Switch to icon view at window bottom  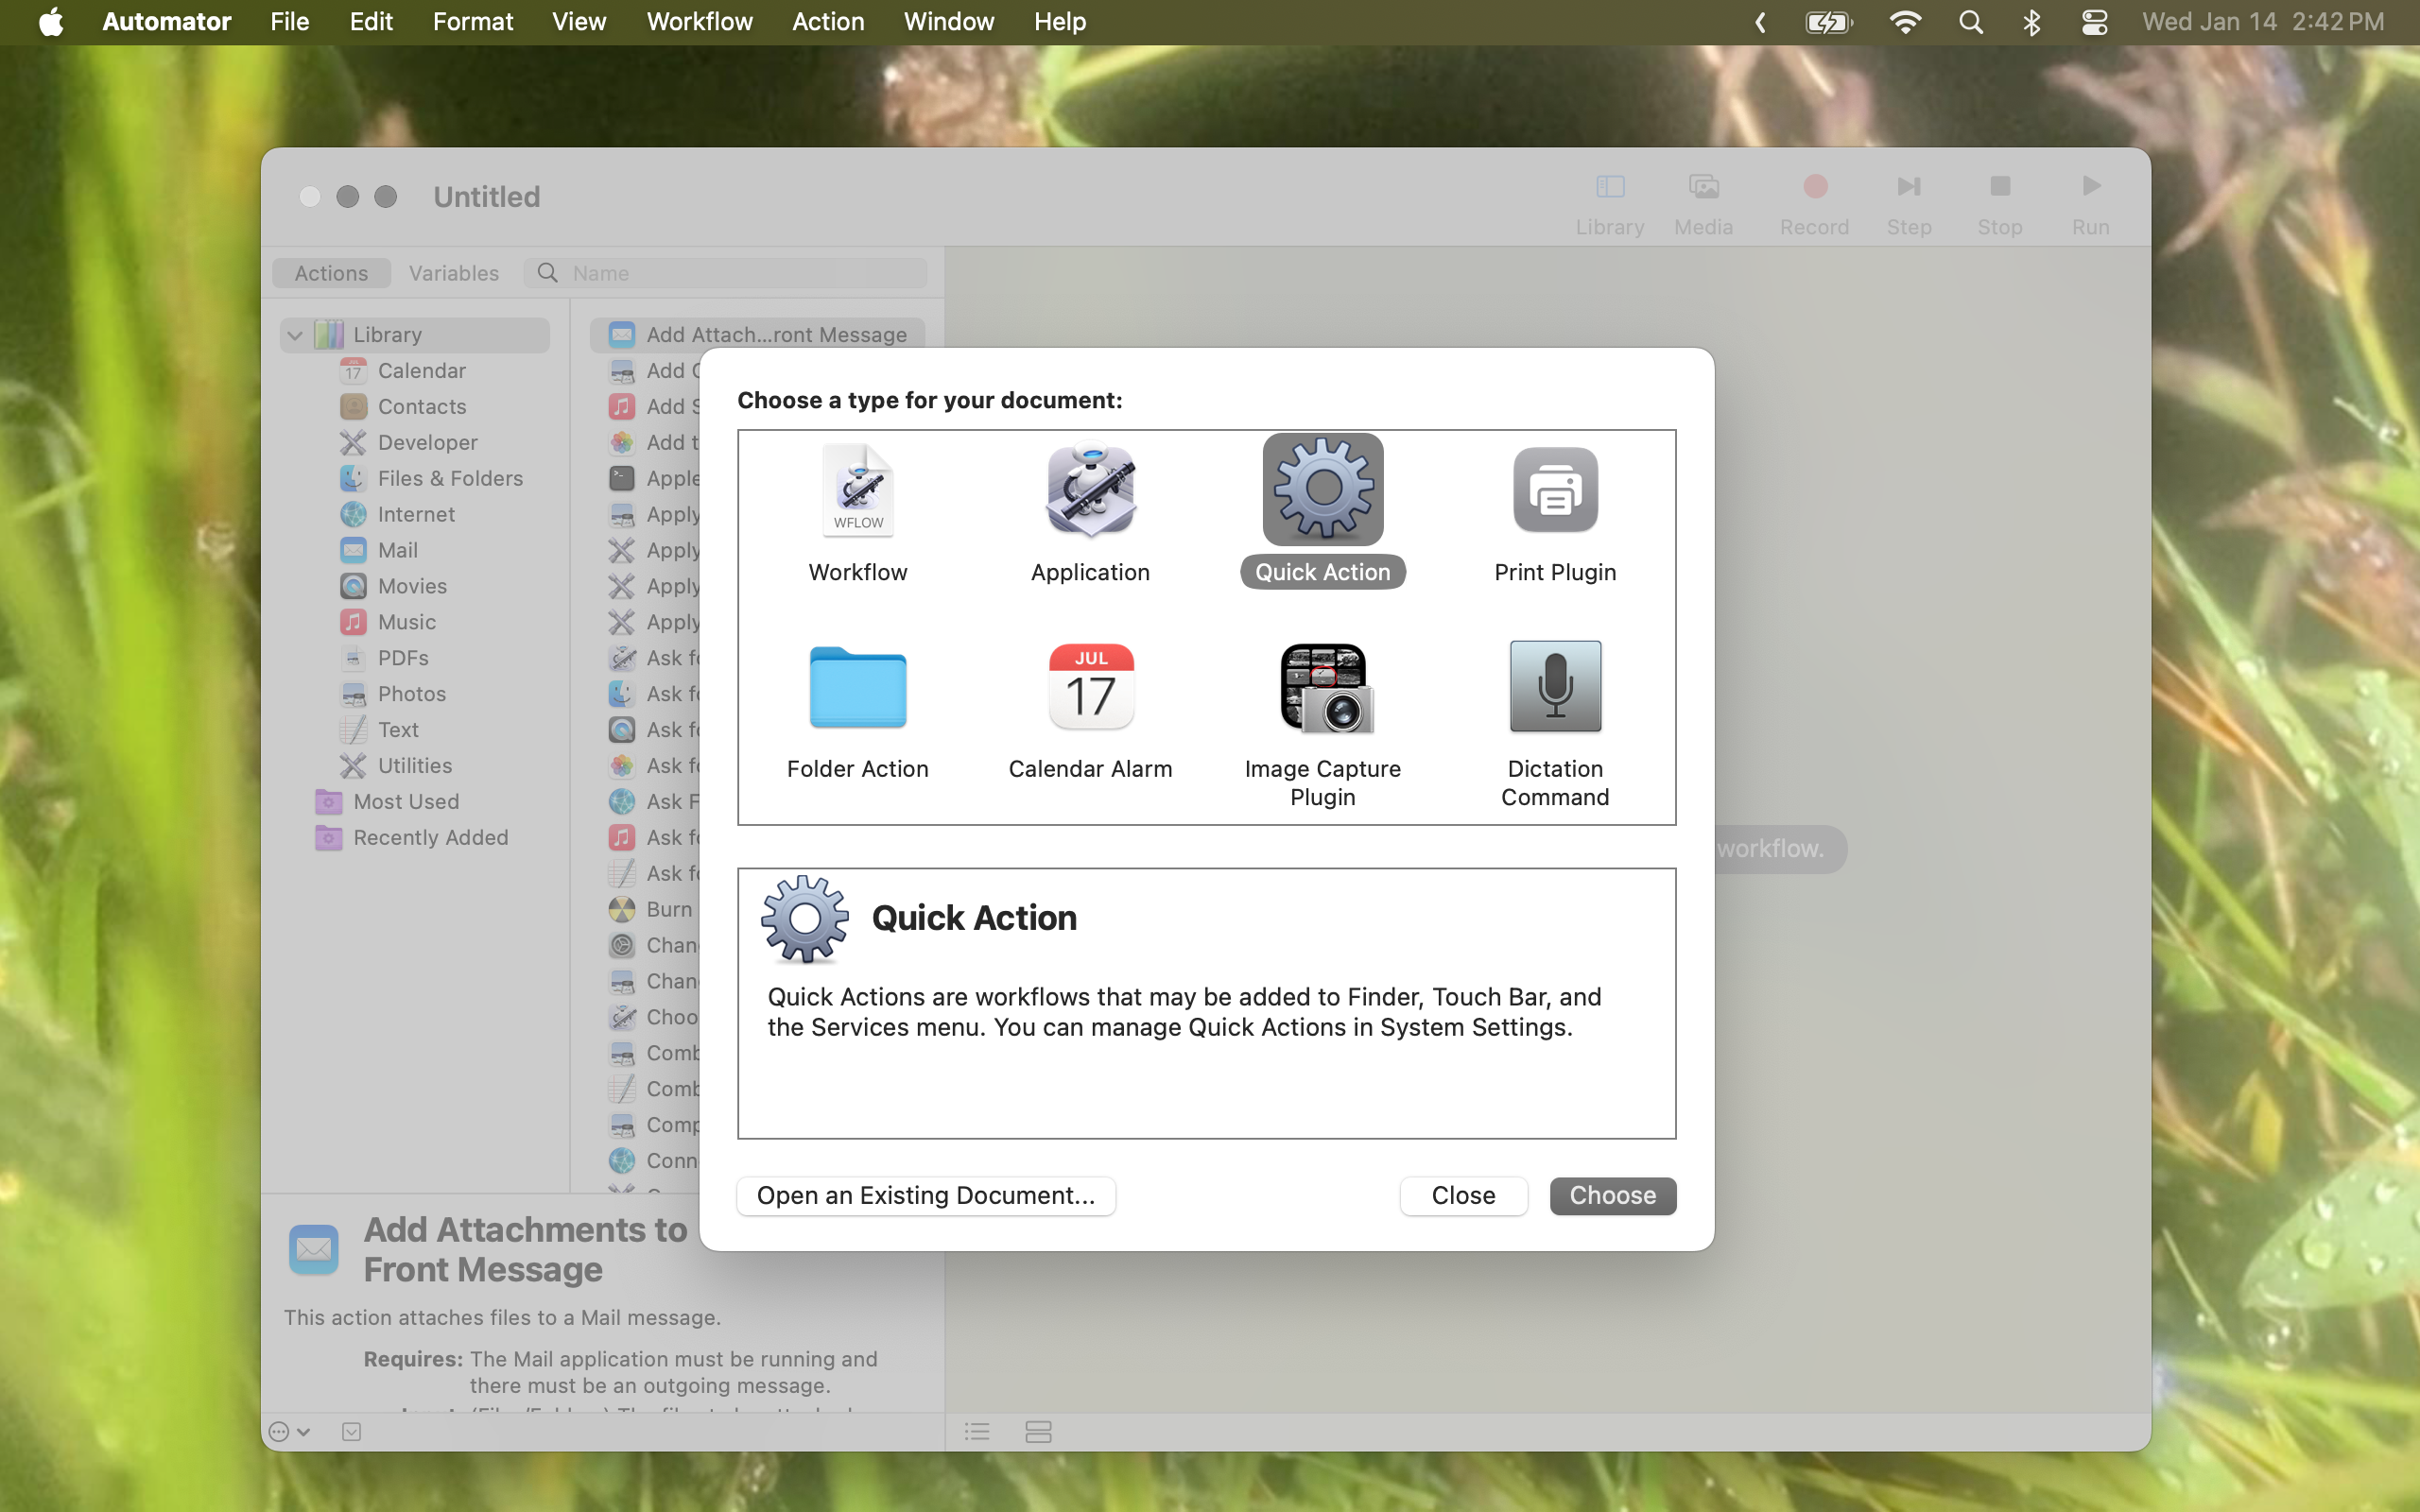(1039, 1431)
